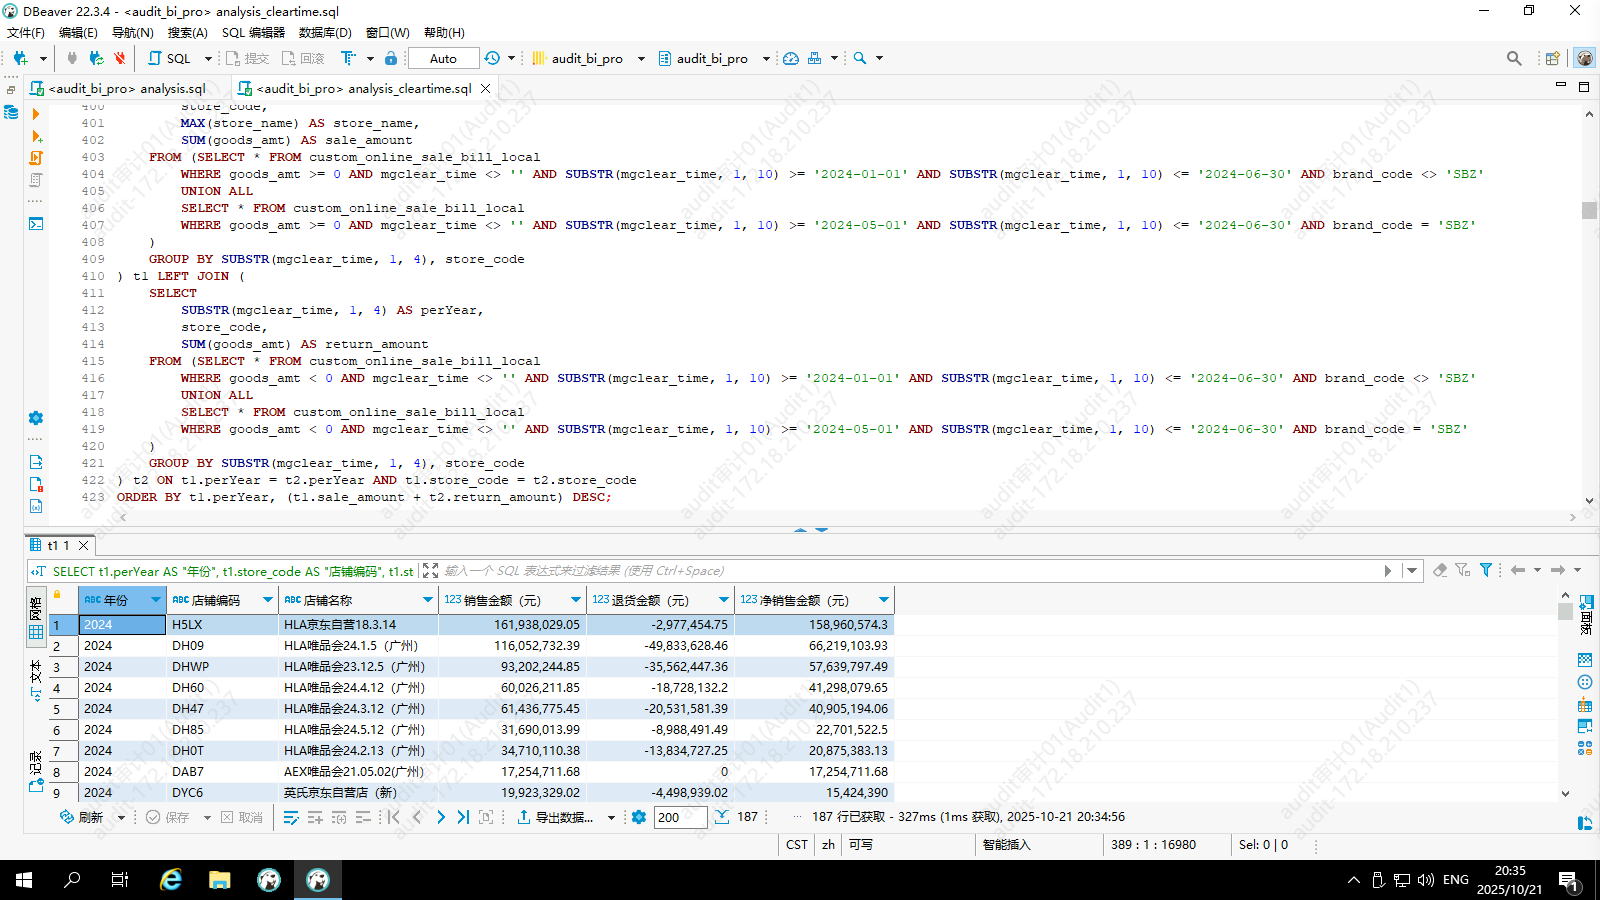Click the transaction log clock icon
The height and width of the screenshot is (900, 1600).
492,58
